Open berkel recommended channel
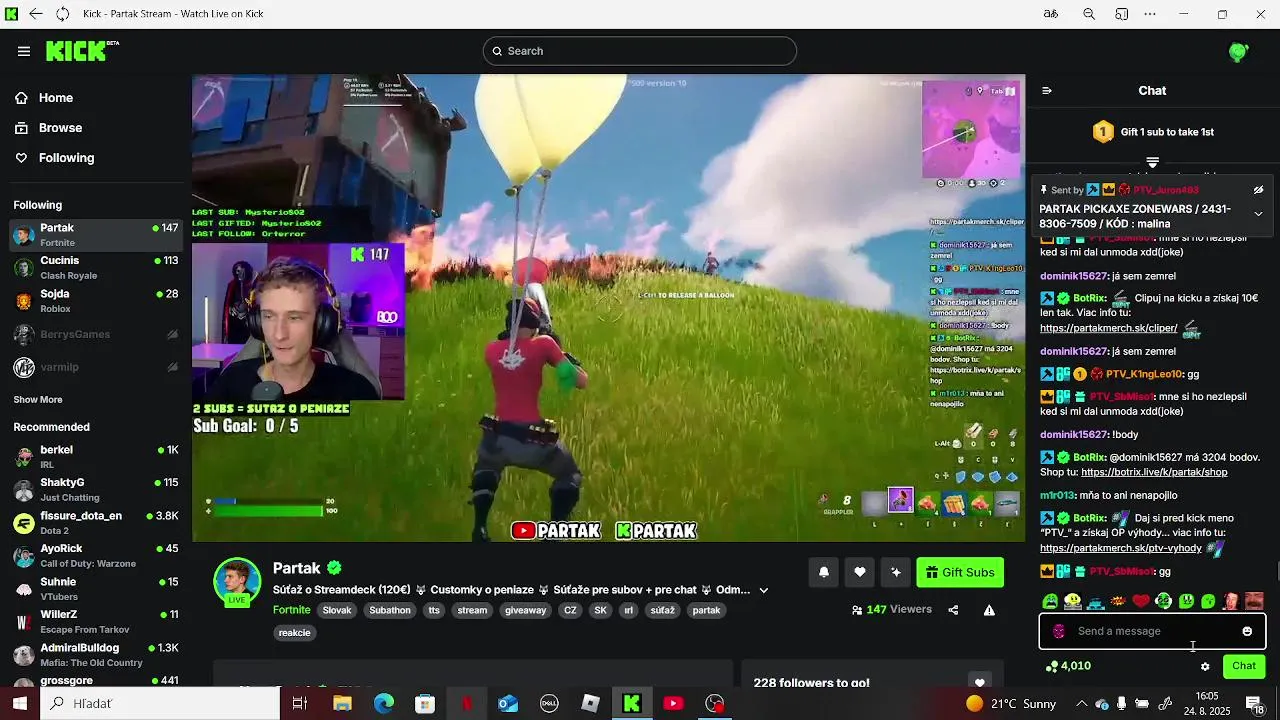Viewport: 1280px width, 720px height. tap(96, 457)
